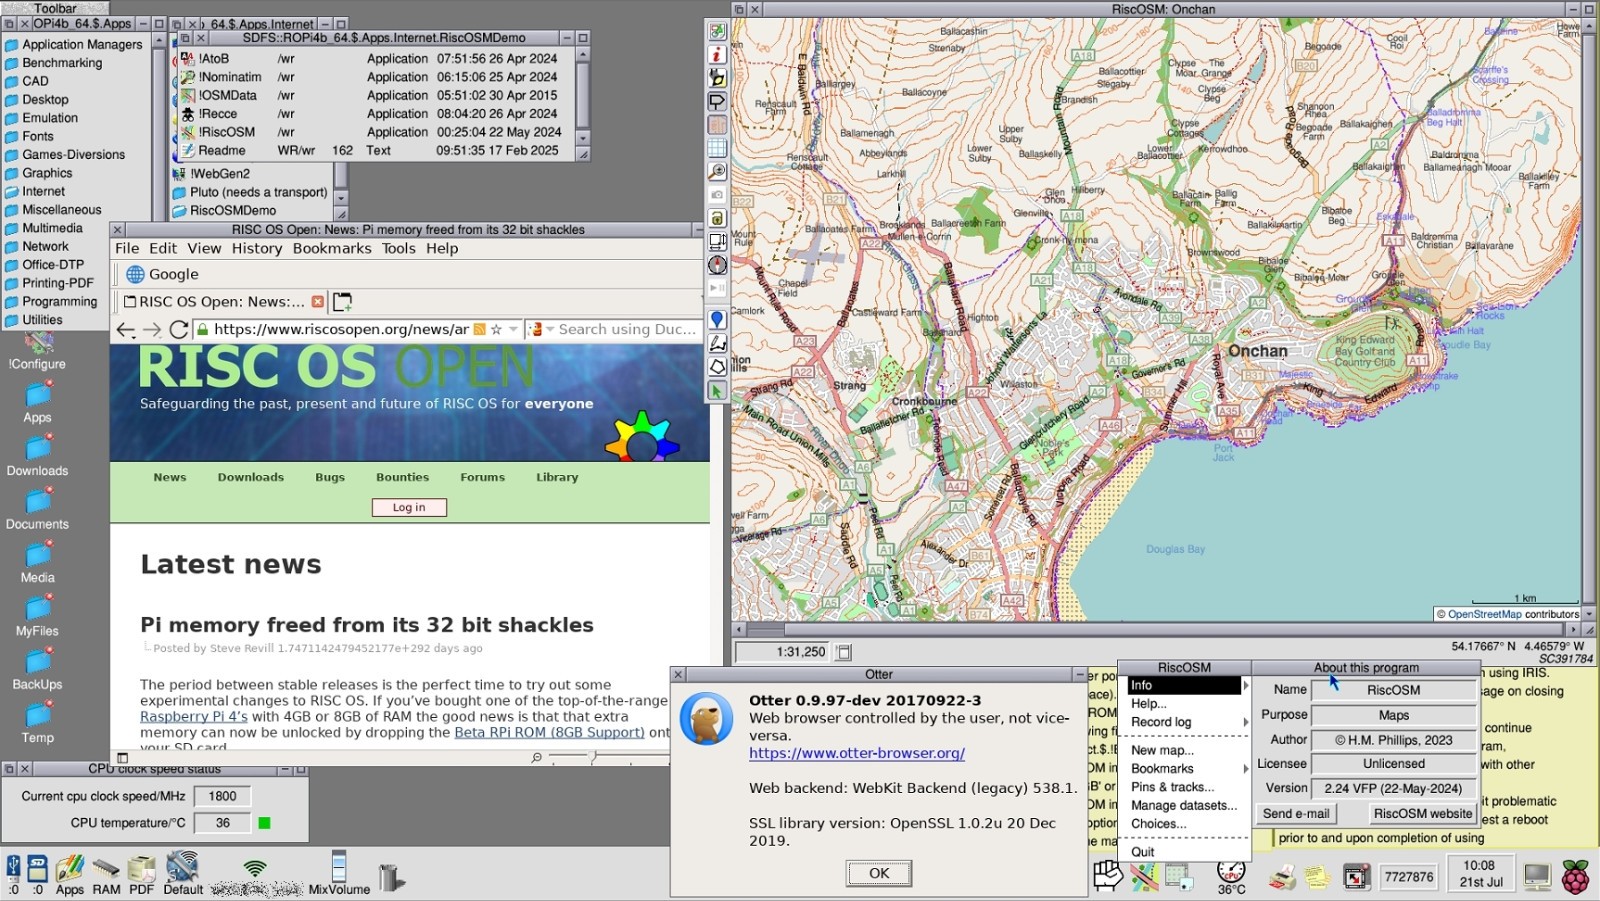Open Choices... from the RiscOSM menu
This screenshot has height=901, width=1600.
click(x=1158, y=824)
